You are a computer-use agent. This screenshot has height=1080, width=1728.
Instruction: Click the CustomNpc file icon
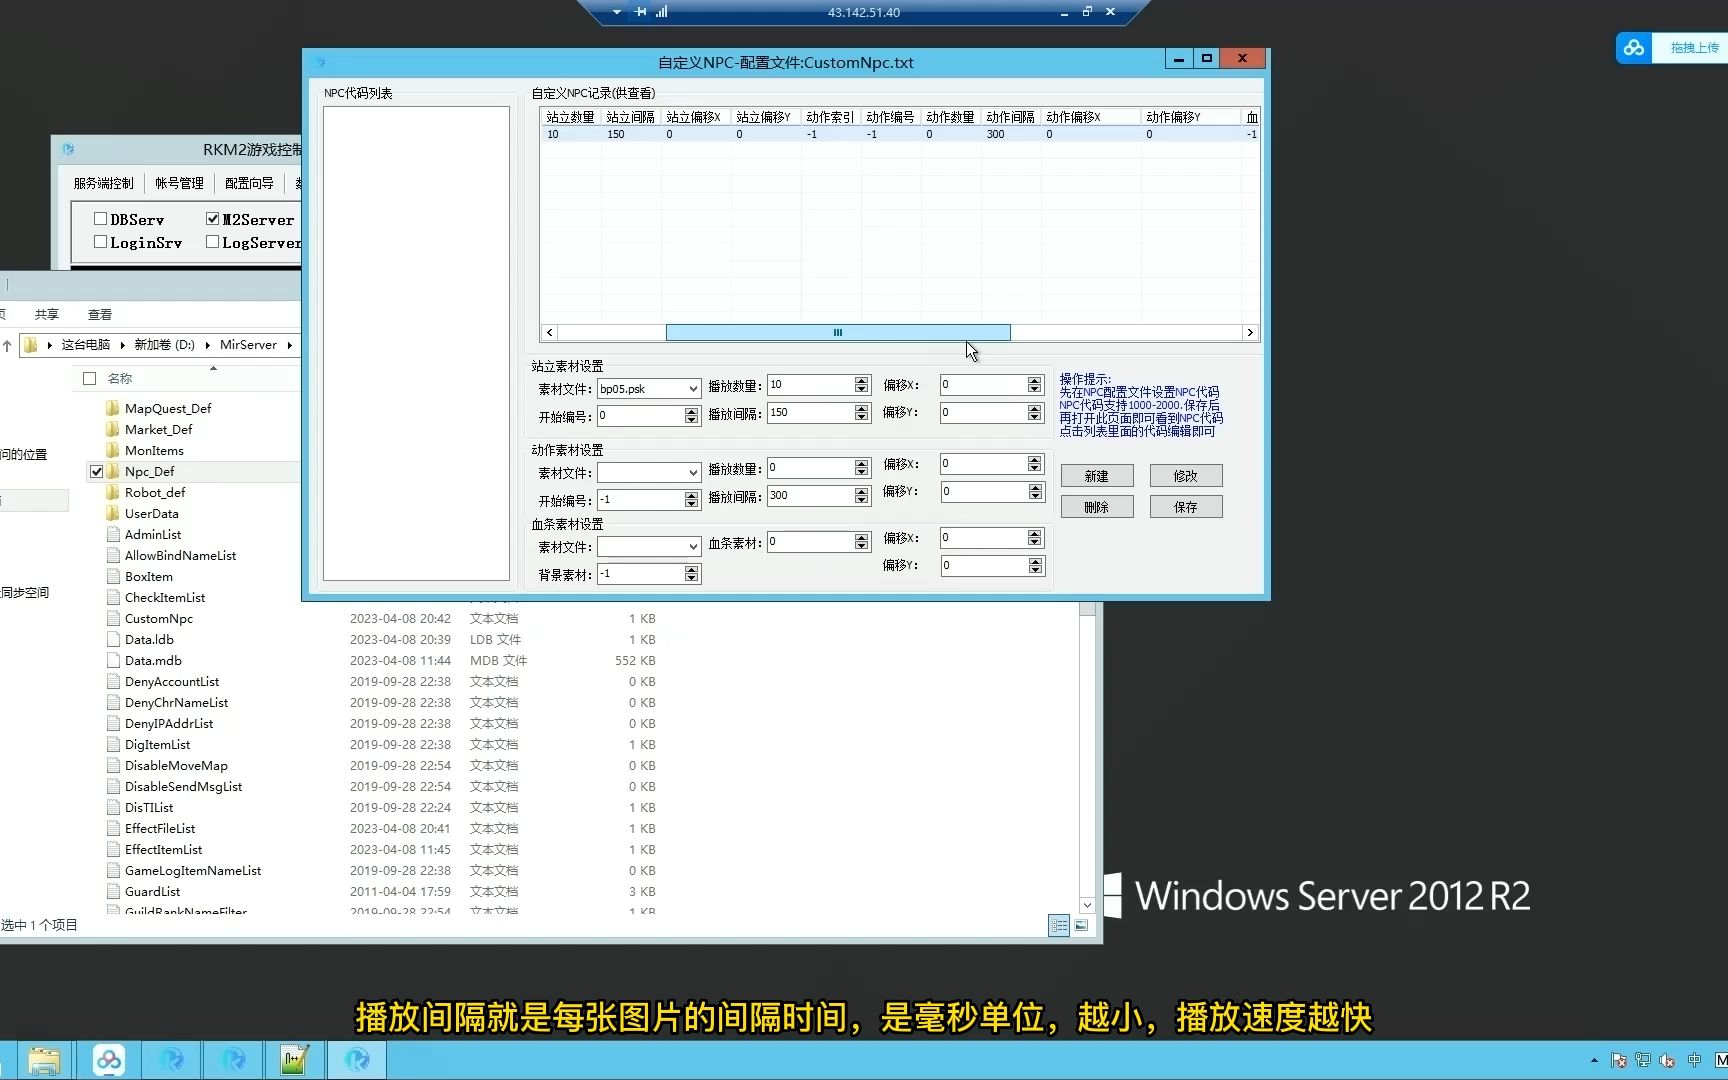coord(113,618)
